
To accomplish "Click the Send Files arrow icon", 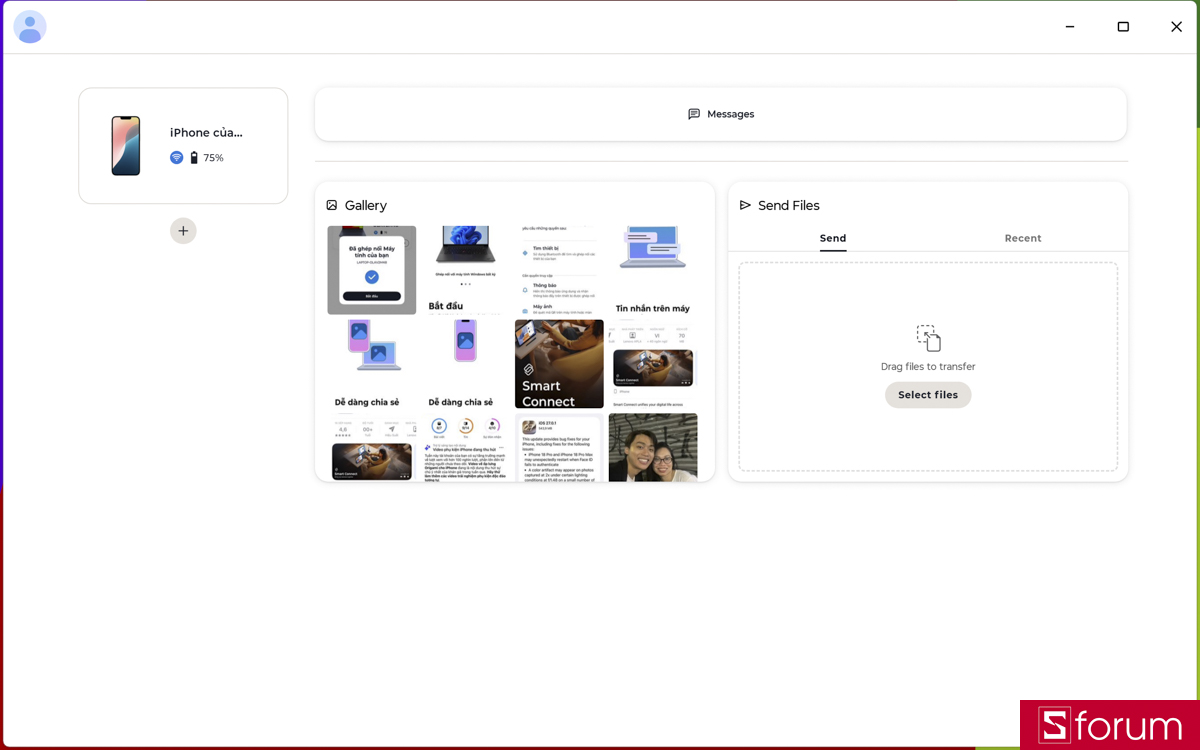I will (745, 205).
